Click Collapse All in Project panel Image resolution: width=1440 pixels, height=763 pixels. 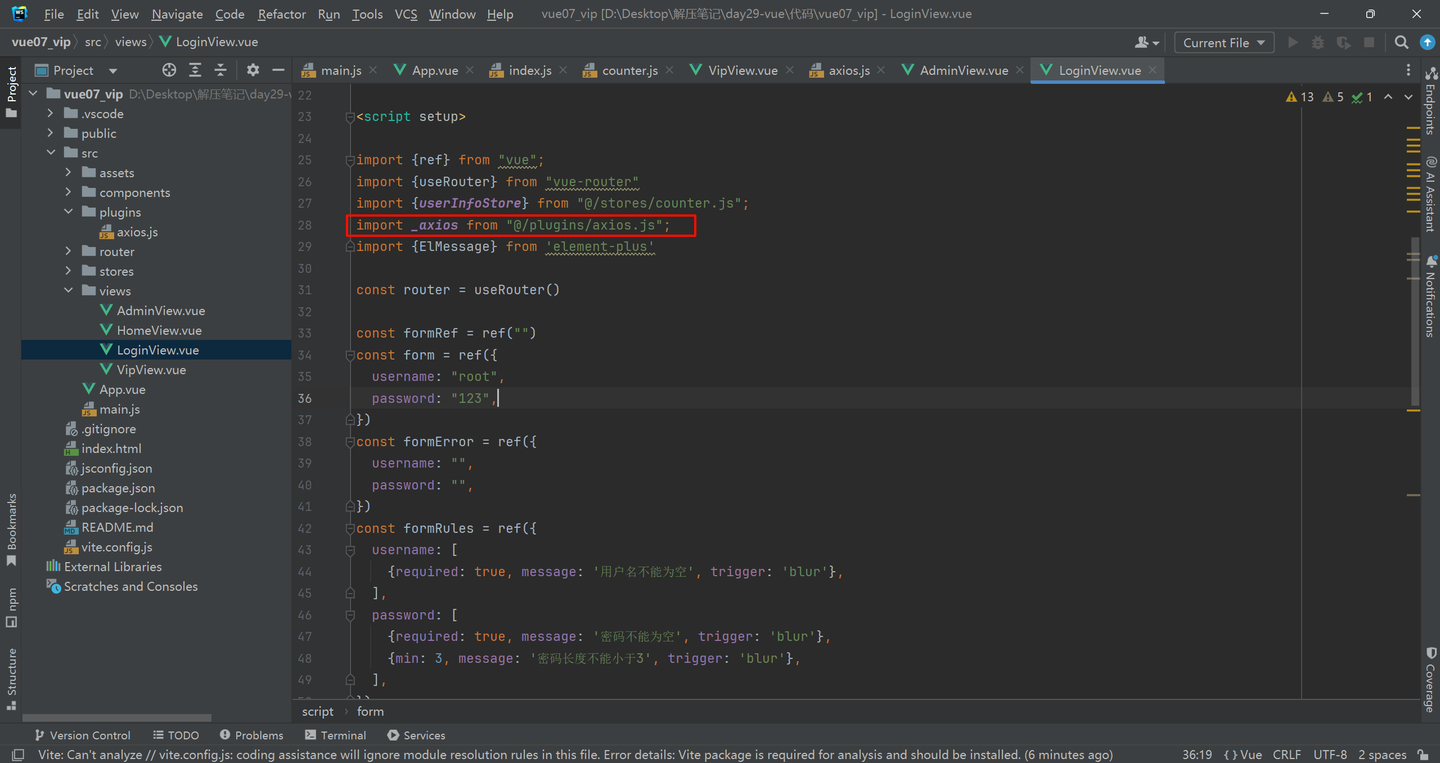click(221, 70)
